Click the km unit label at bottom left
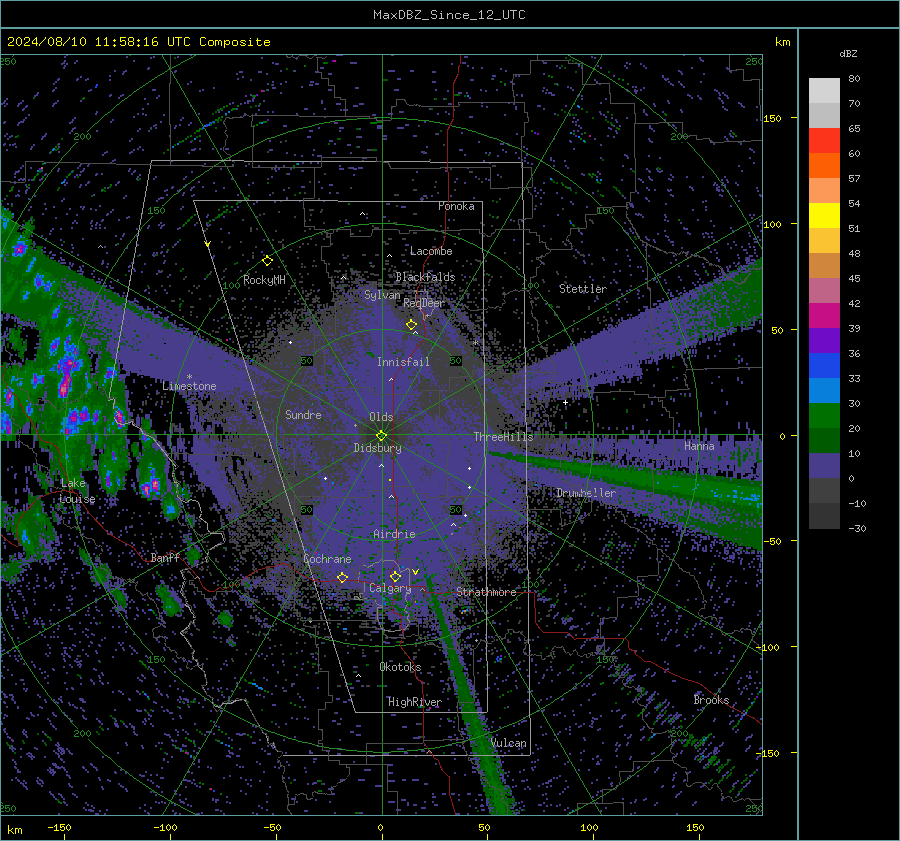 14,830
